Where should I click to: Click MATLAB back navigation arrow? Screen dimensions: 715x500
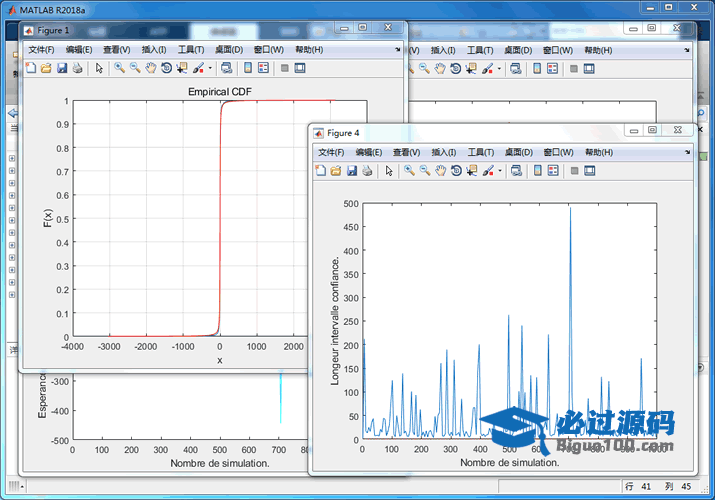click(x=13, y=113)
